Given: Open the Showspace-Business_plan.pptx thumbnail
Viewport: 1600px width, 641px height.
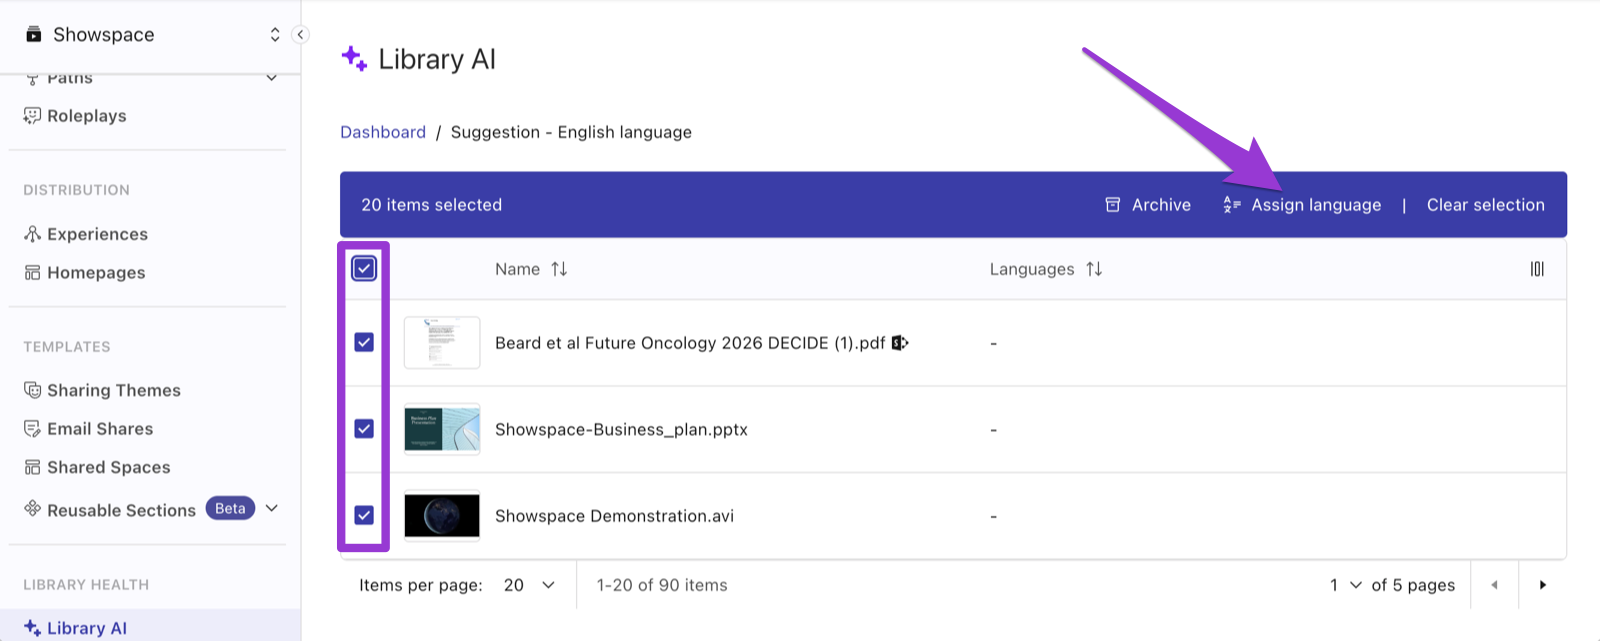Looking at the screenshot, I should click(x=442, y=429).
